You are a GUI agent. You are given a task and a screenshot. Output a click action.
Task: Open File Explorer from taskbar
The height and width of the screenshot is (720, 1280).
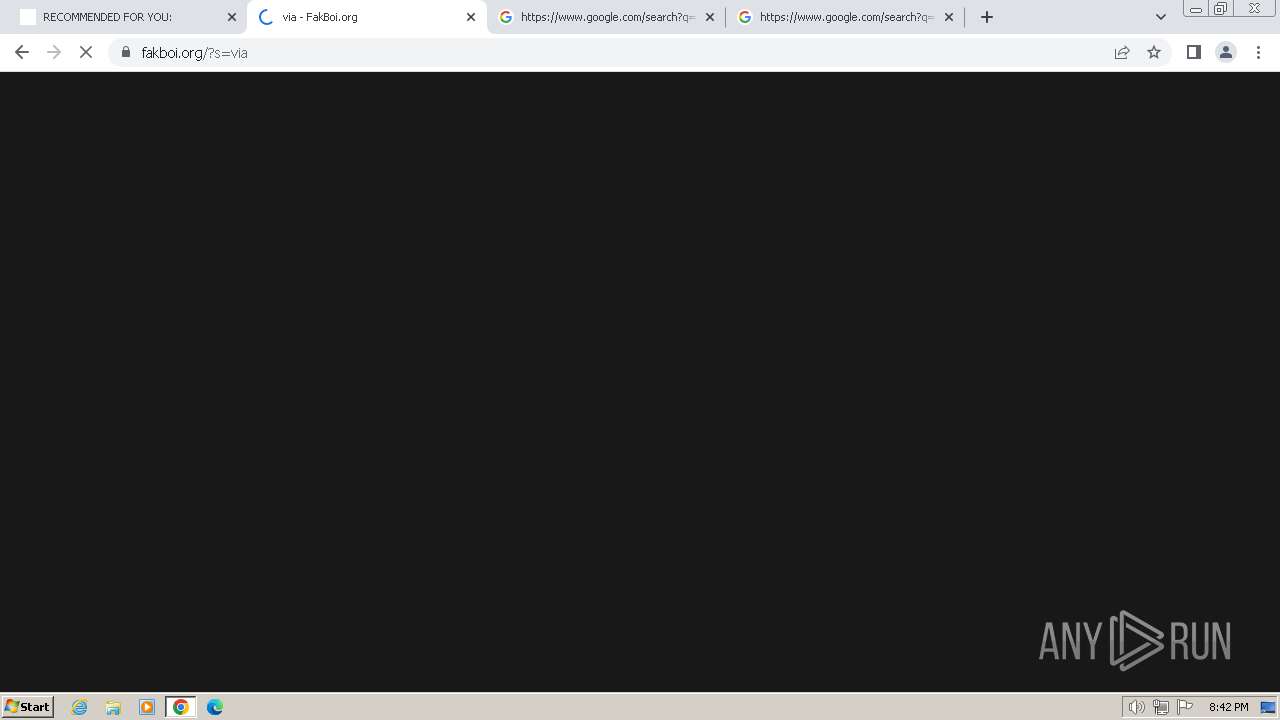click(113, 707)
